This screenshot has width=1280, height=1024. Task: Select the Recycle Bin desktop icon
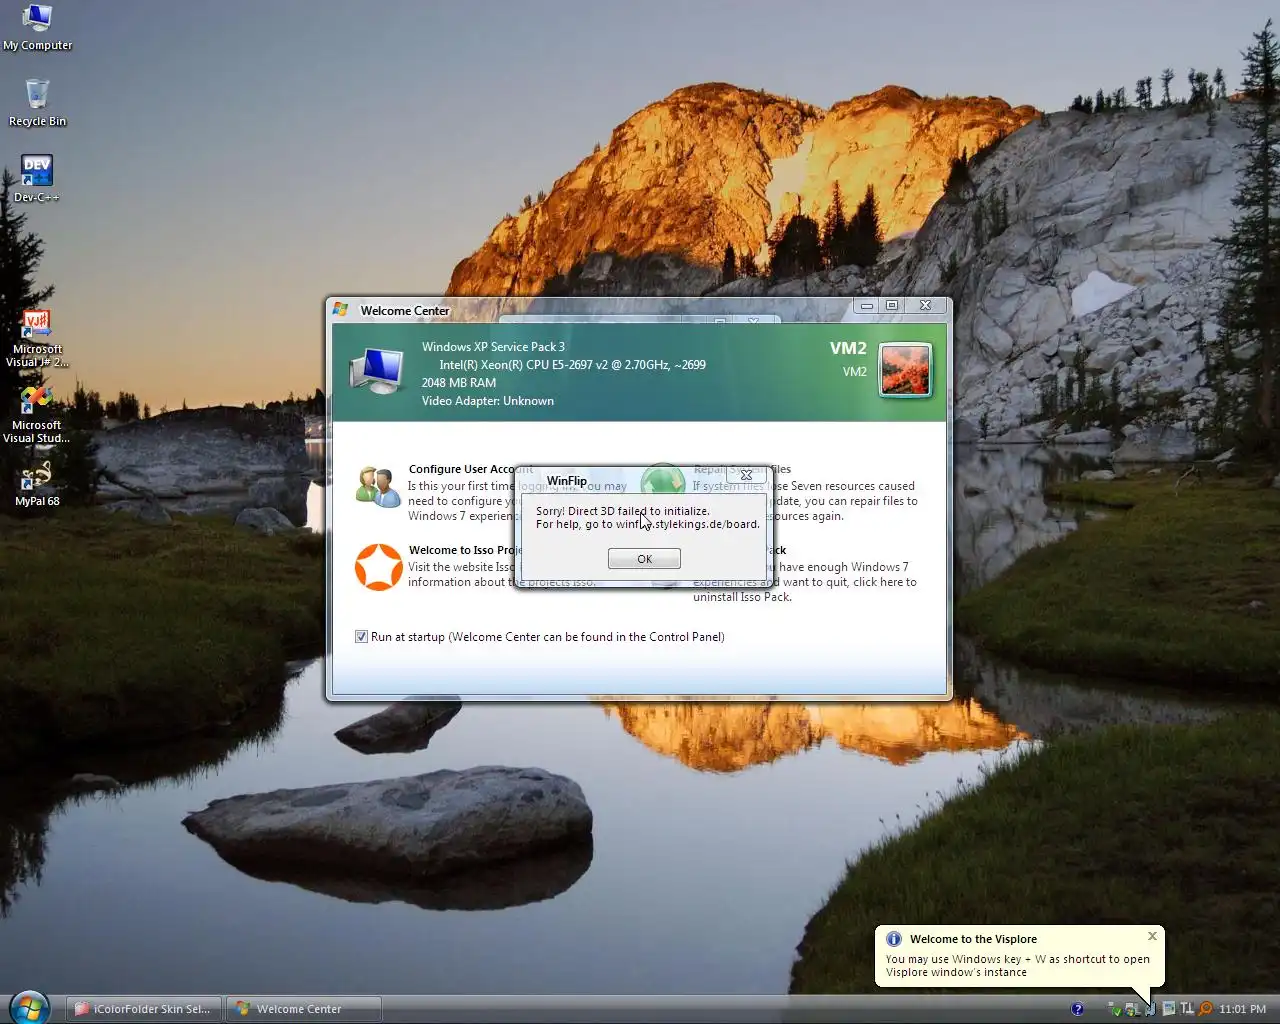pyautogui.click(x=37, y=103)
